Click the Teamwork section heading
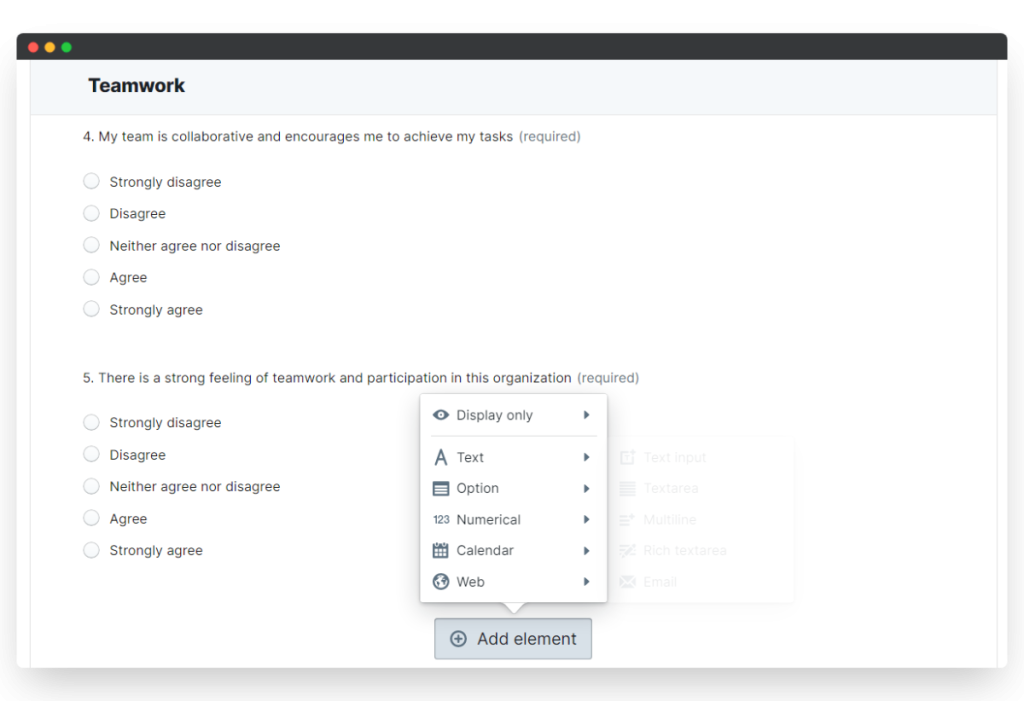Screen dimensions: 1024x701 pyautogui.click(x=137, y=86)
